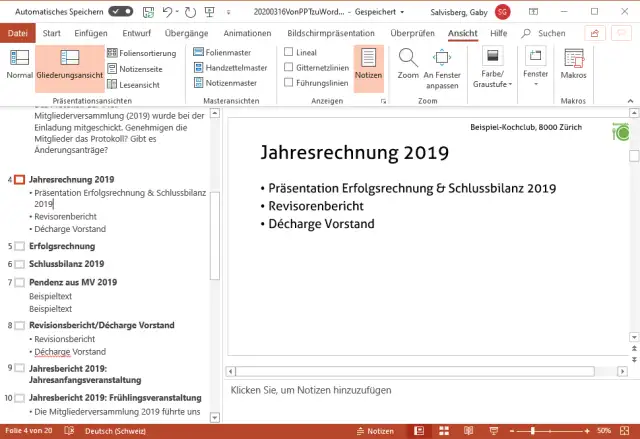Click the Save icon in title bar
640x439 pixels.
pos(148,12)
